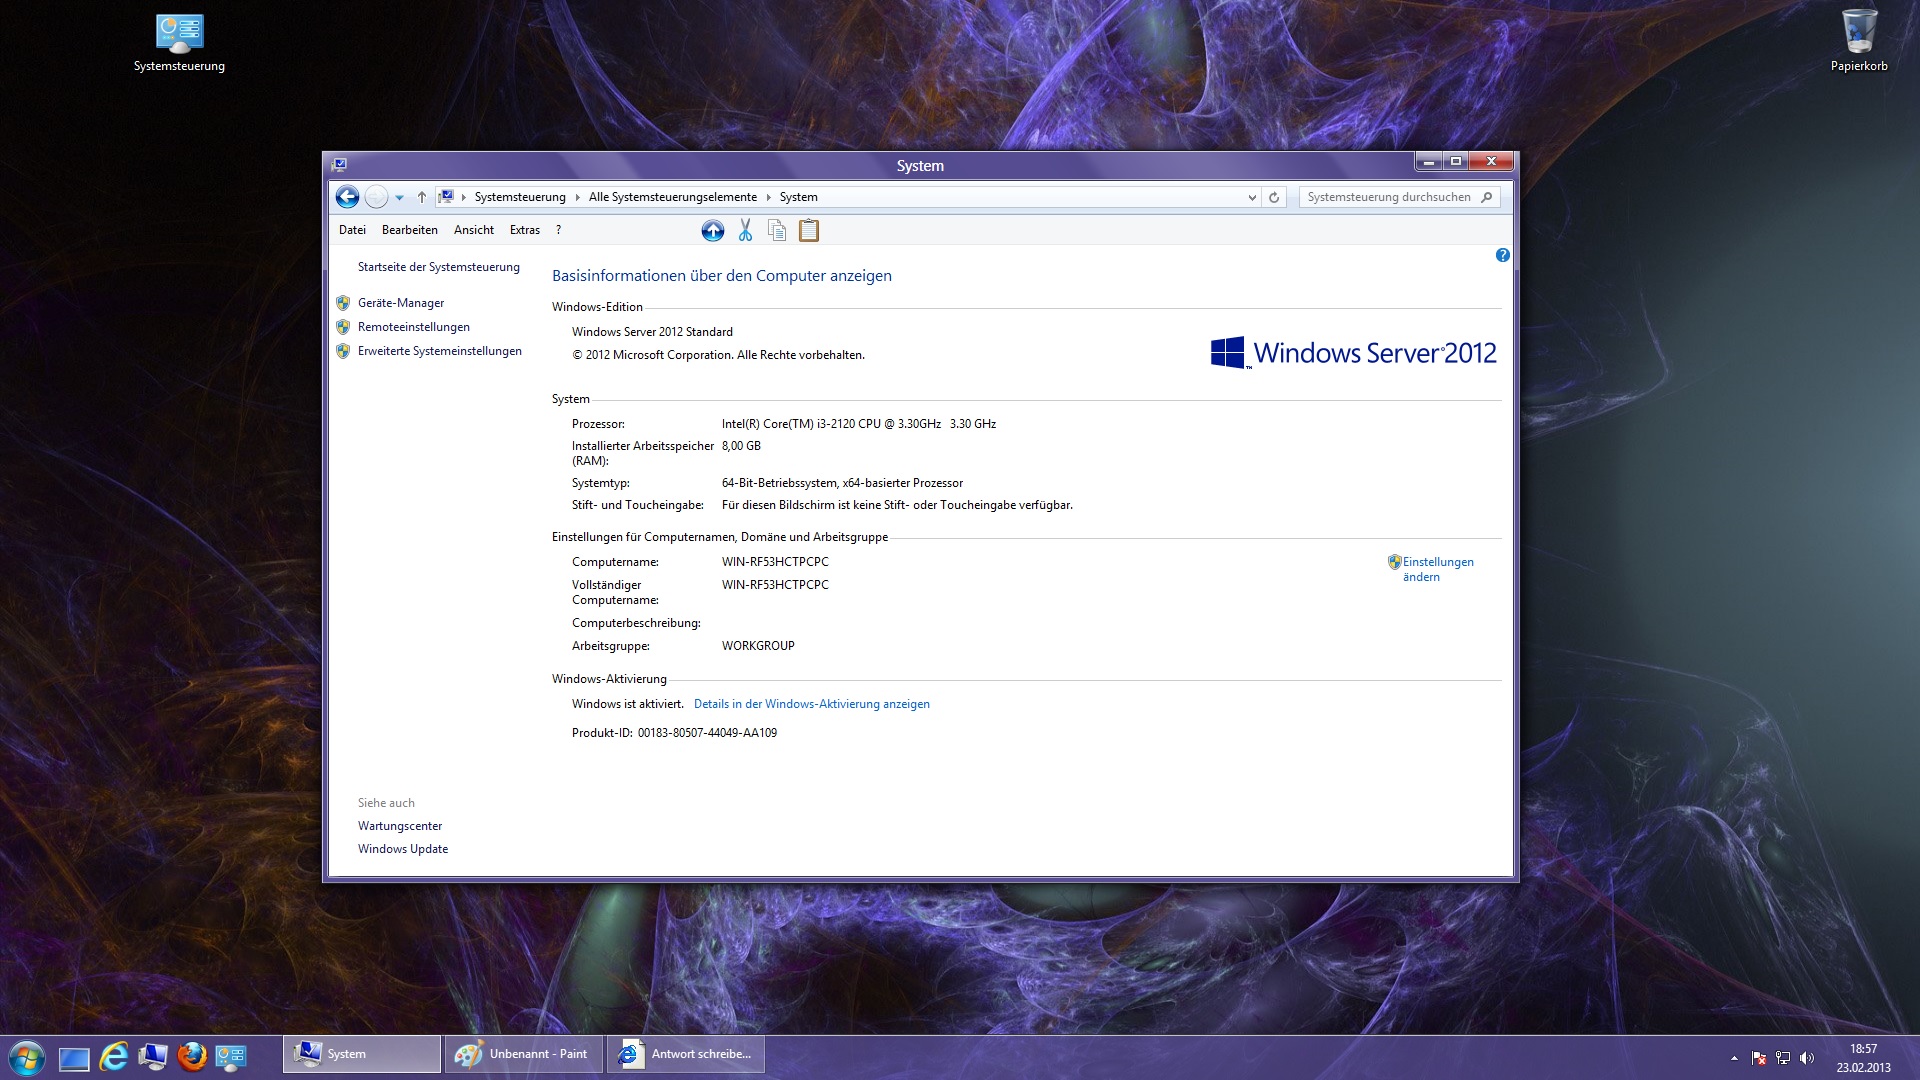Viewport: 1920px width, 1080px height.
Task: Click the clipboard Paste toolbar icon
Action: (809, 231)
